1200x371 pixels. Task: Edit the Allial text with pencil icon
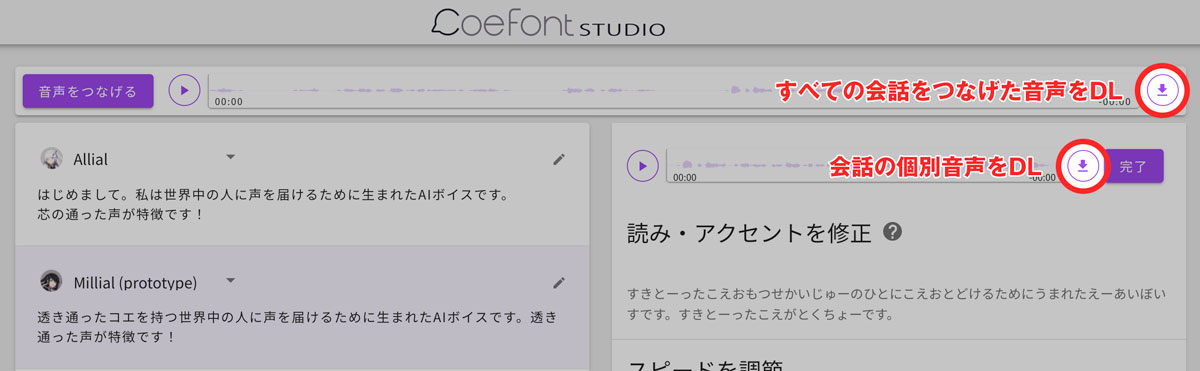(x=559, y=159)
